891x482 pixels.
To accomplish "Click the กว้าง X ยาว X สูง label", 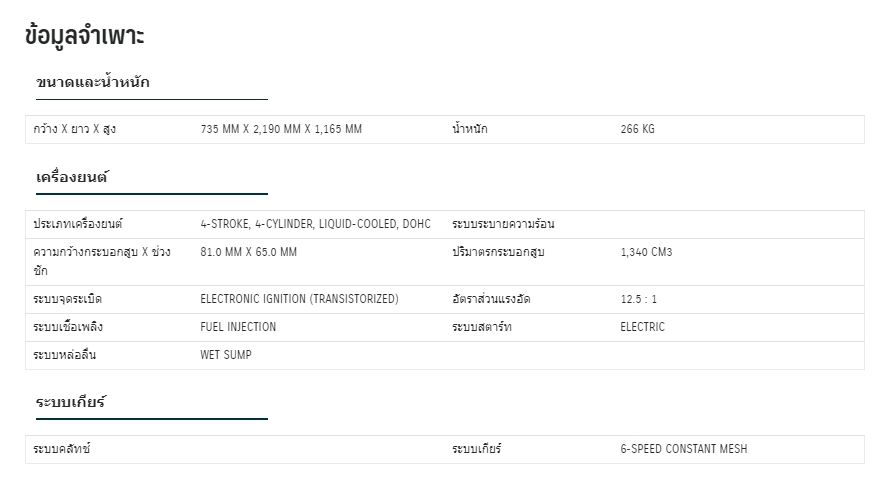I will 74,129.
